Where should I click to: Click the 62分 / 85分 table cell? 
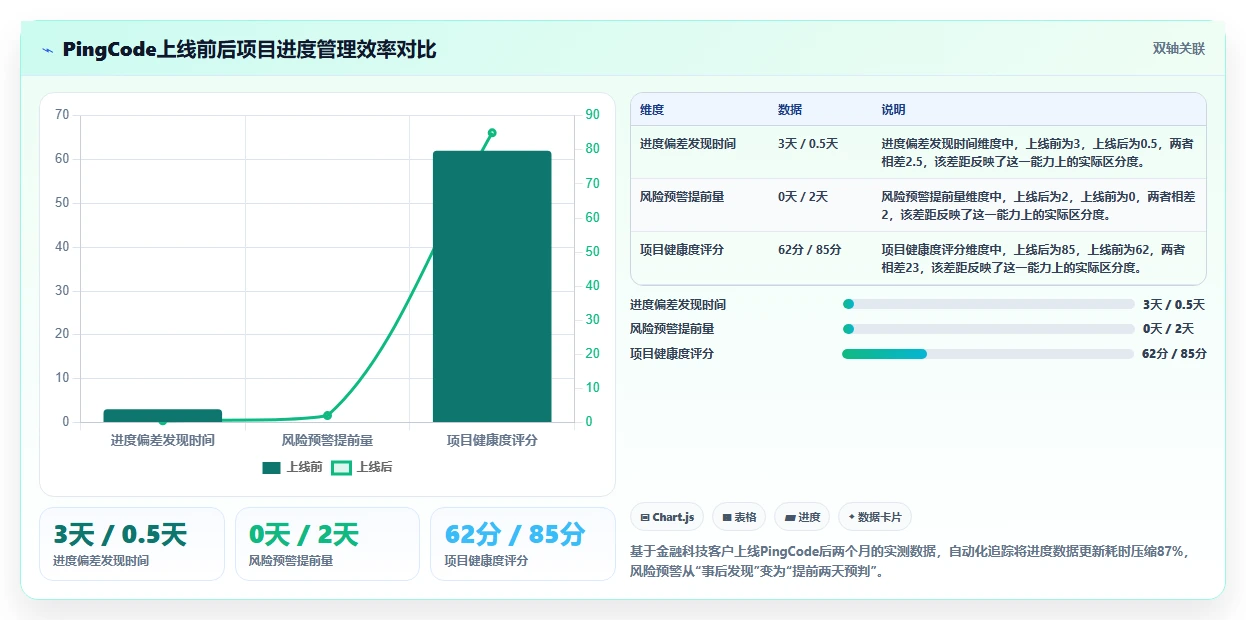coord(810,250)
